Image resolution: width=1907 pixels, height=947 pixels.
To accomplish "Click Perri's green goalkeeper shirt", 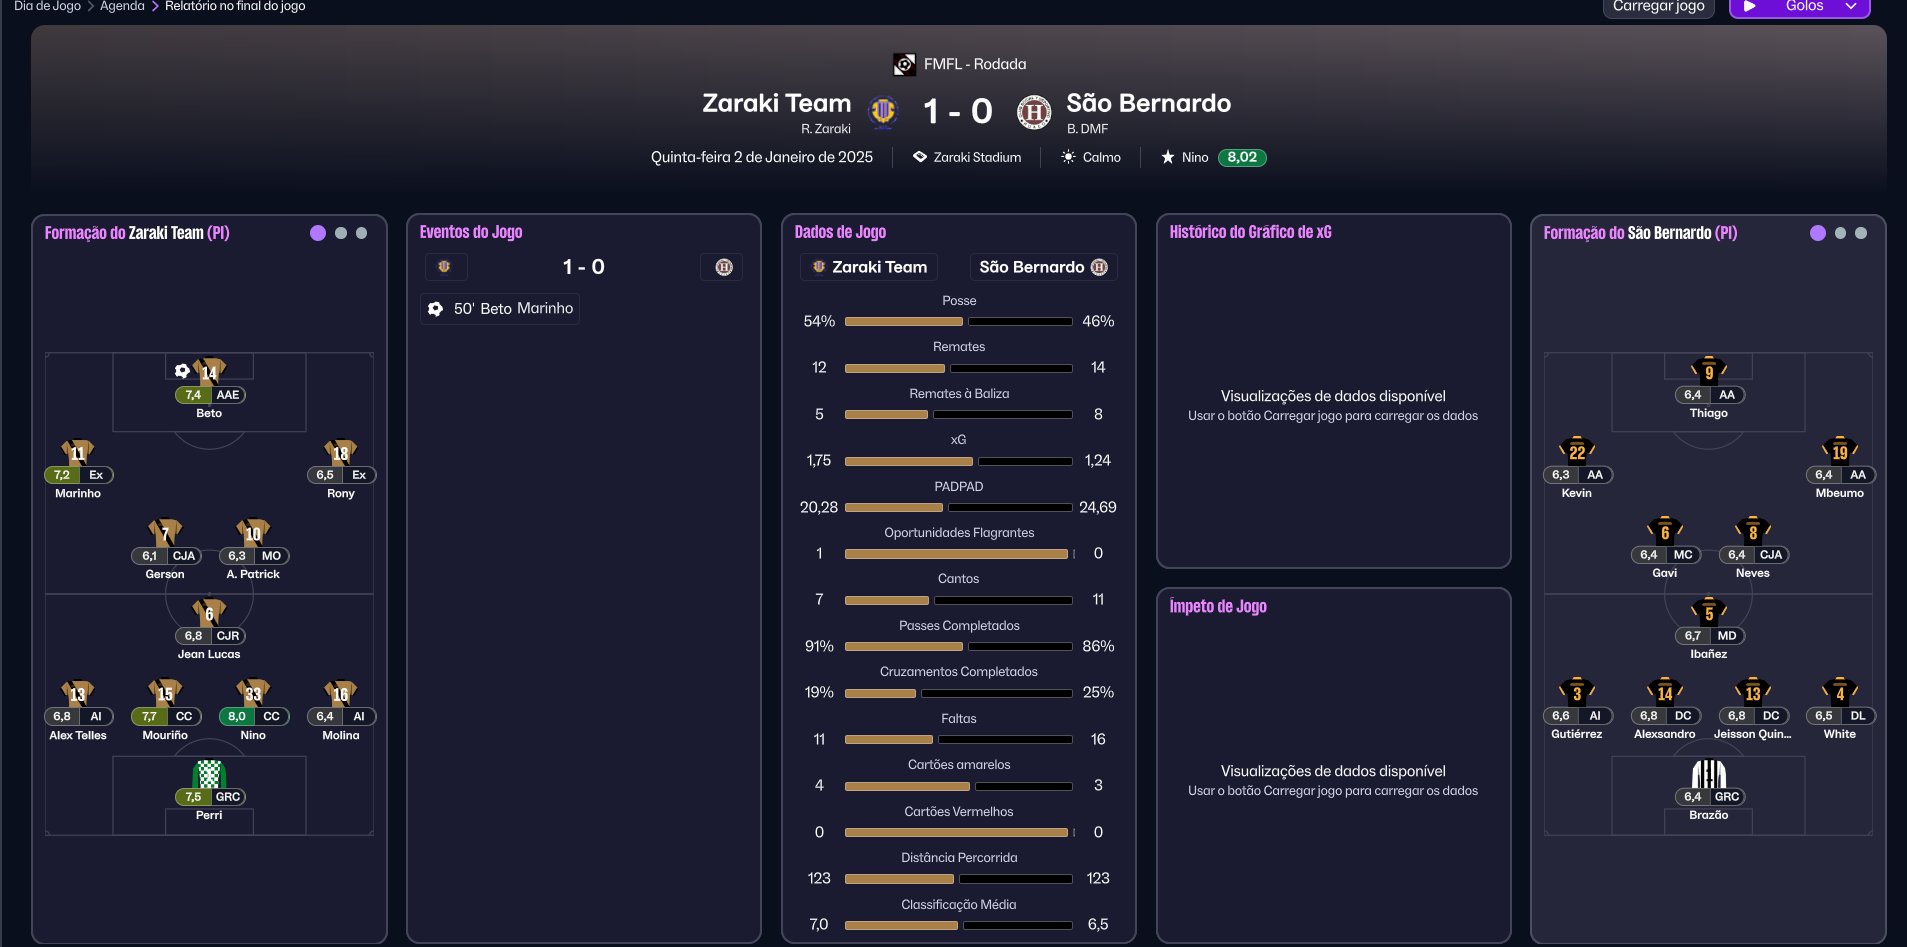I will point(209,774).
